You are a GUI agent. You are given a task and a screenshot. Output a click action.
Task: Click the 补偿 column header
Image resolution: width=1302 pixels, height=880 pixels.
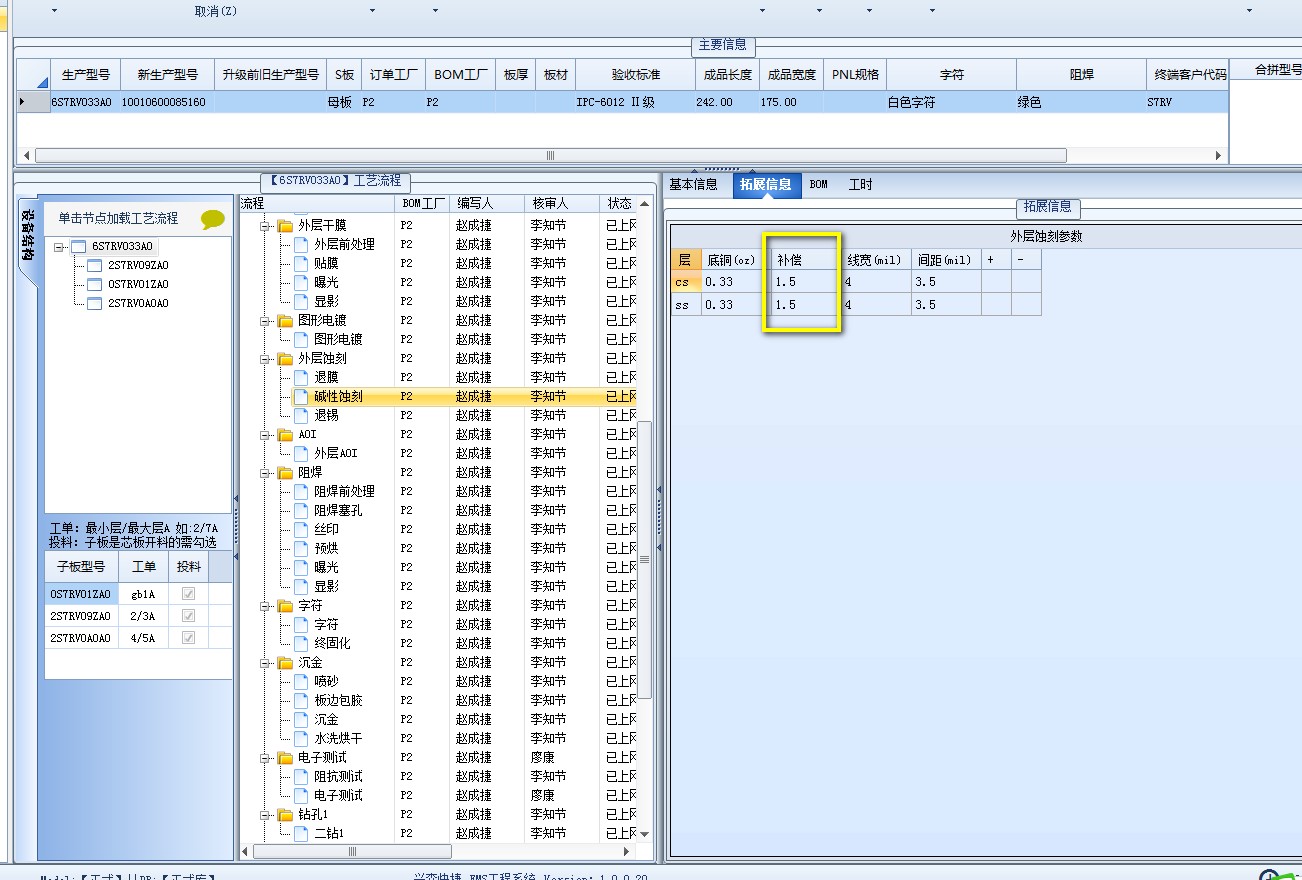[806, 259]
